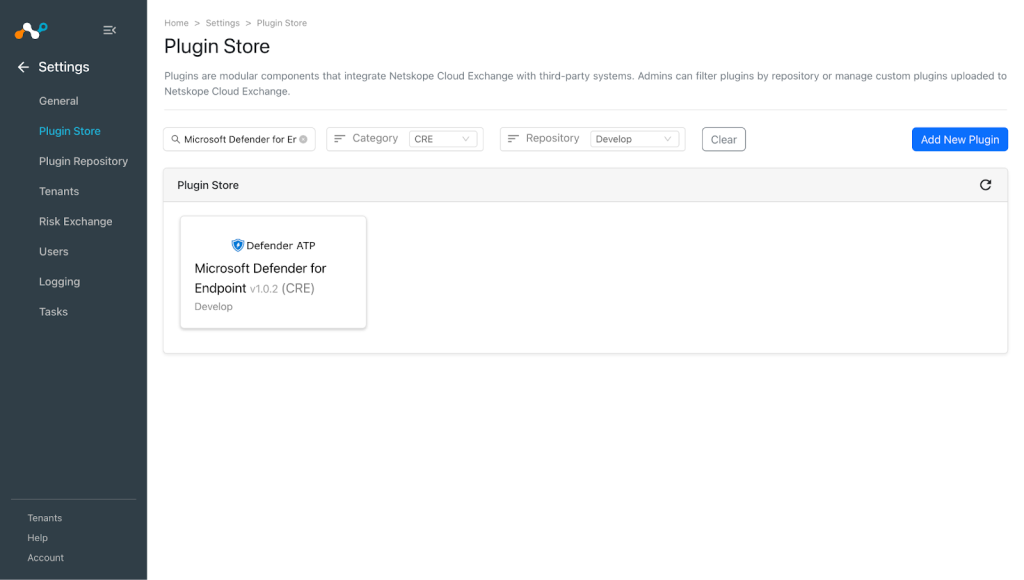Collapse the sidebar menu icon
Screen dimensions: 1024x580
(110, 30)
